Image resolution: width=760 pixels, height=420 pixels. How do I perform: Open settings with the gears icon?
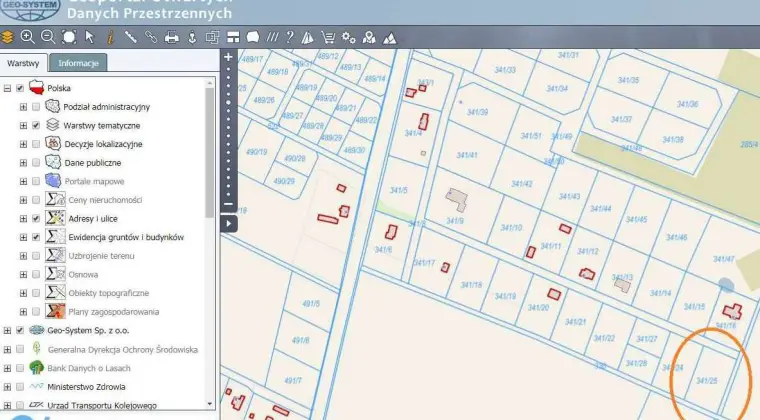[349, 37]
